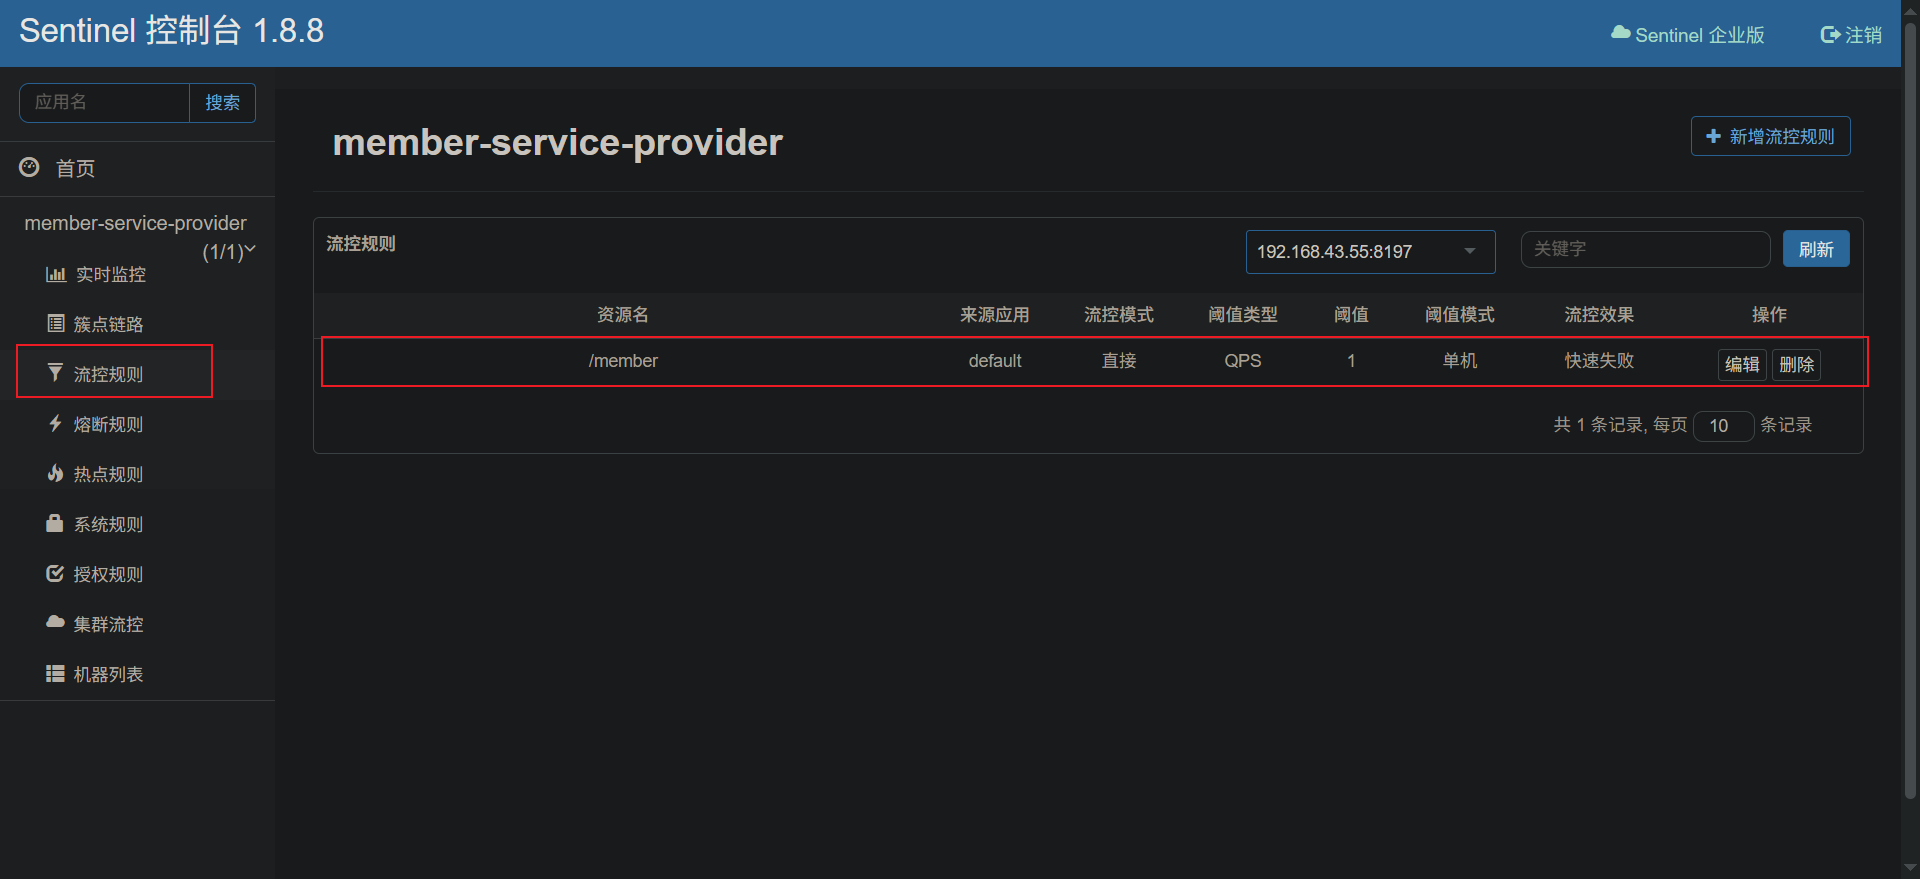
Task: Click the lightning bolt icon for 熔断规则
Action: click(x=55, y=423)
